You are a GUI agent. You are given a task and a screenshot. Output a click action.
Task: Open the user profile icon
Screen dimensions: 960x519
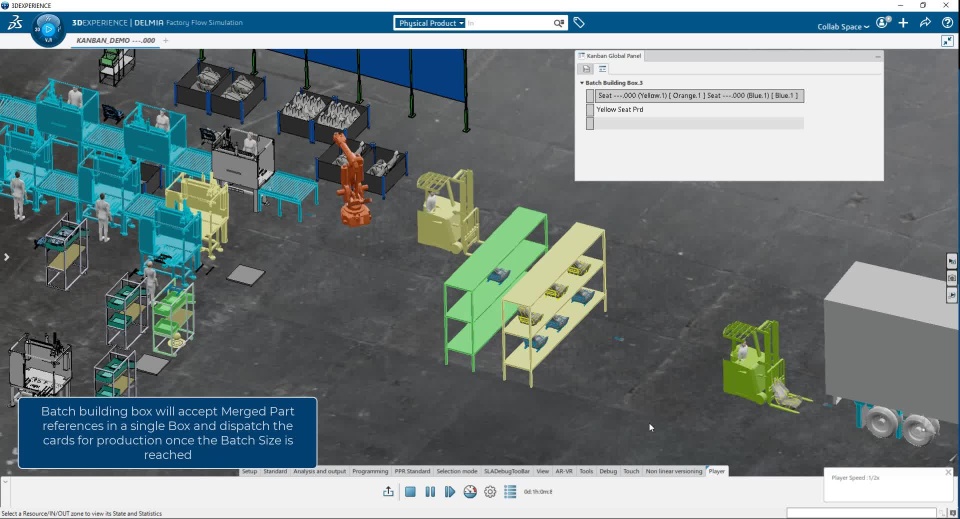pyautogui.click(x=882, y=23)
